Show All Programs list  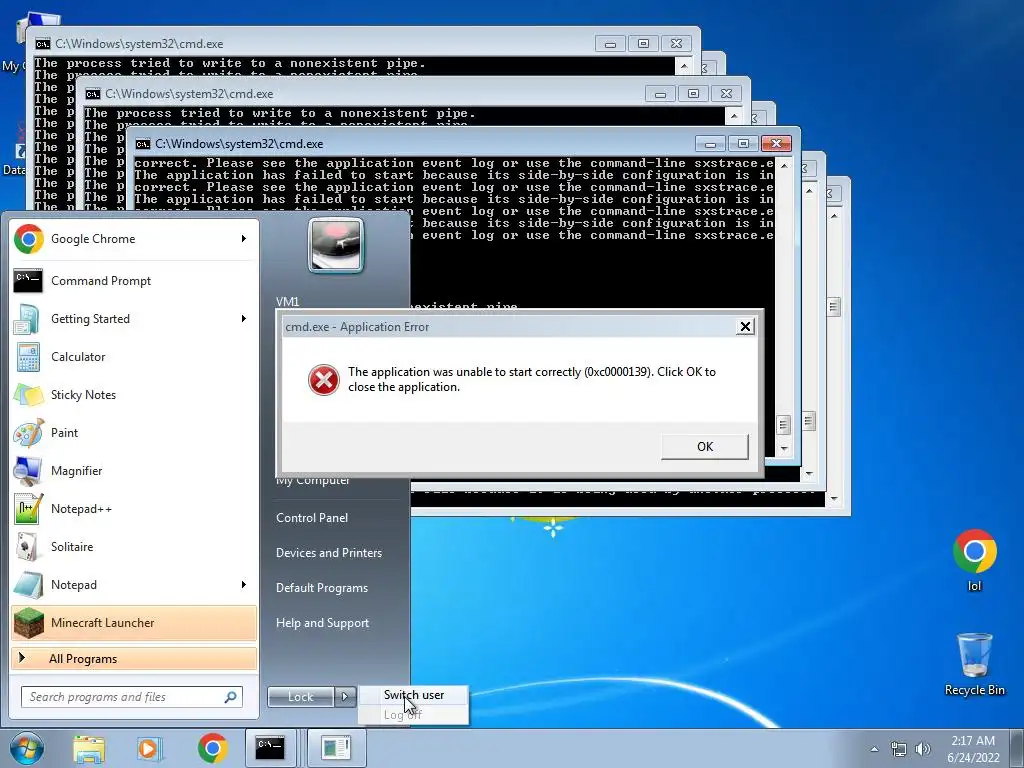(133, 658)
